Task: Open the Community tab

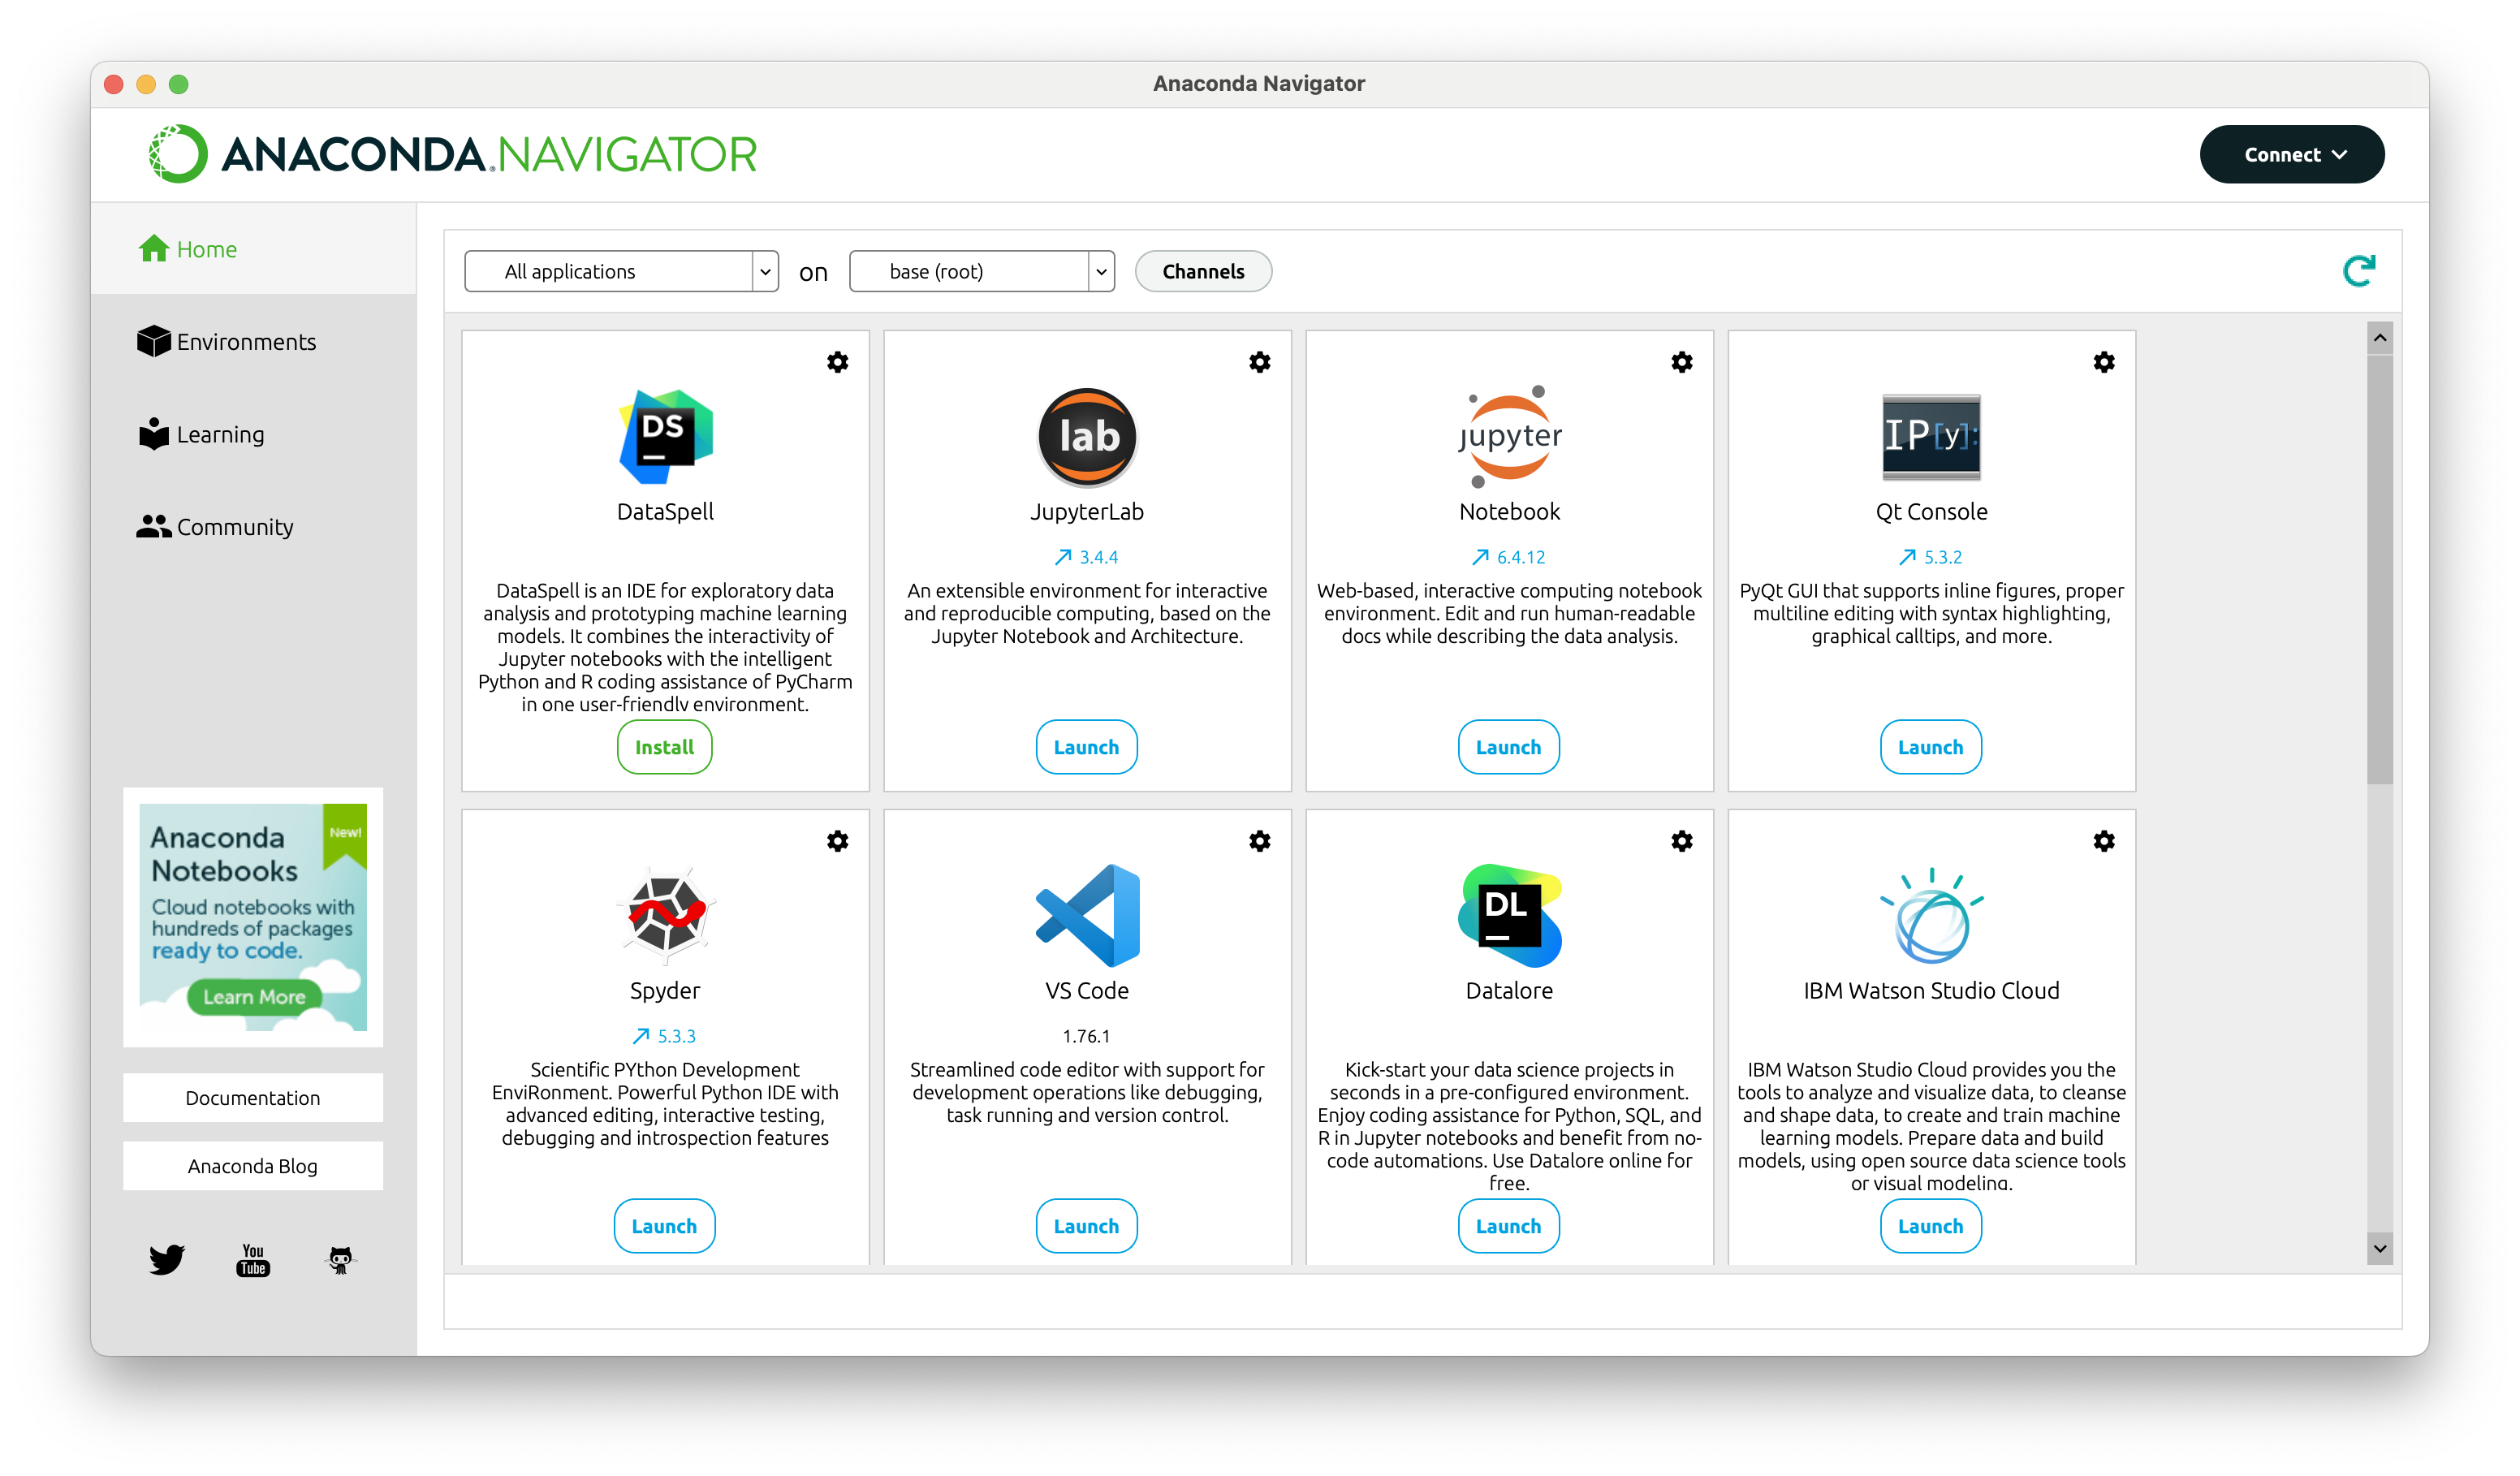Action: [235, 527]
